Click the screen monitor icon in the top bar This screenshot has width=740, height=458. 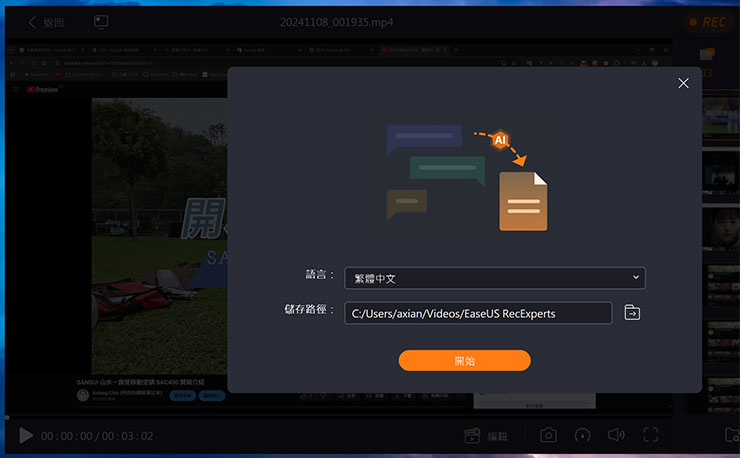pyautogui.click(x=101, y=22)
